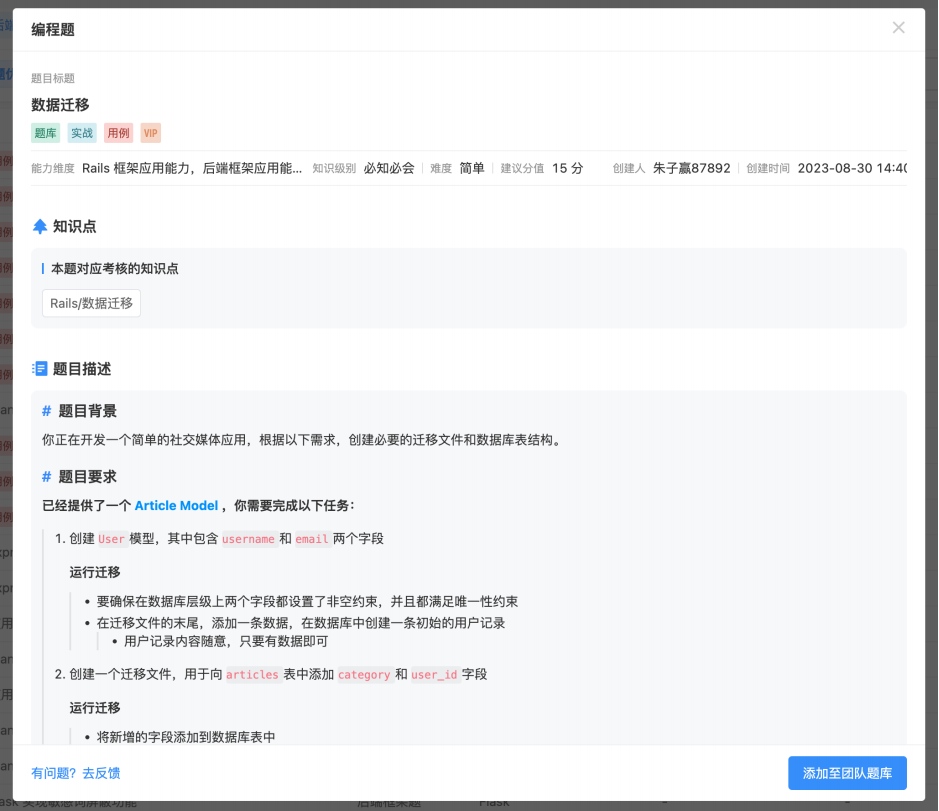Click the 添加至团队题库 button
This screenshot has width=939, height=811.
point(847,773)
